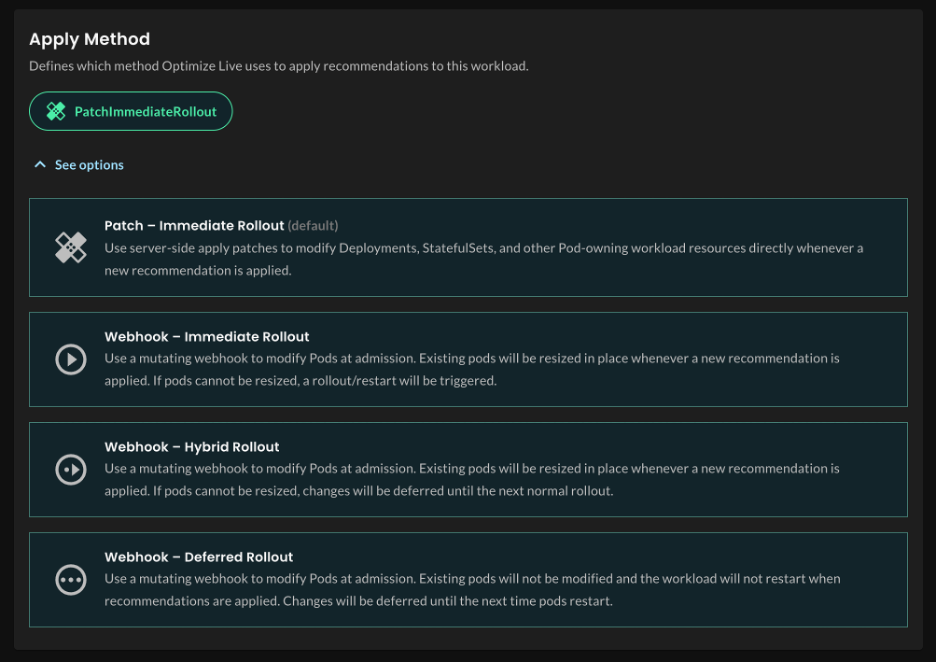
Task: Click the "(default)" label on Patch option
Action: pos(313,226)
